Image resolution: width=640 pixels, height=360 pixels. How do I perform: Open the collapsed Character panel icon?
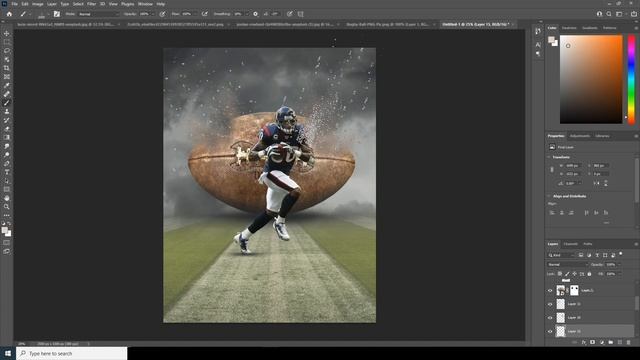coord(538,44)
